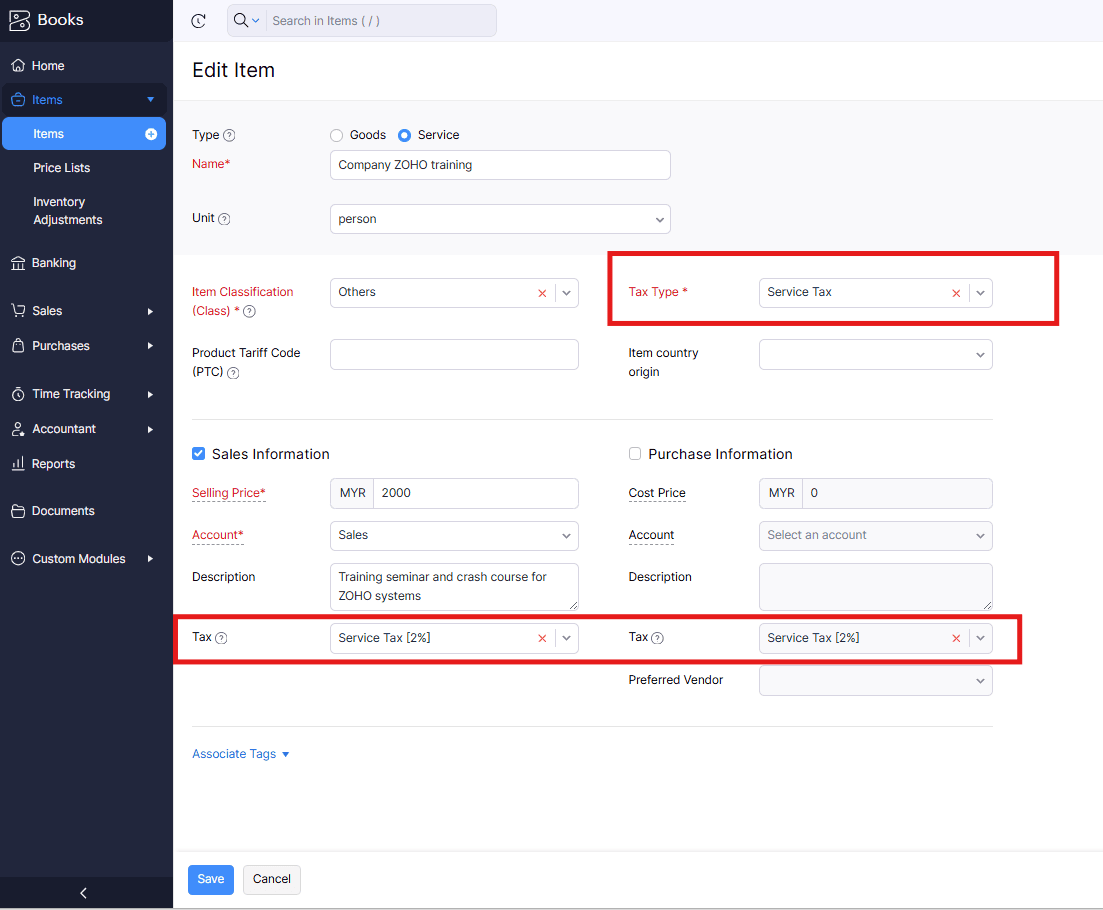
Task: Open the recent history clock icon
Action: (x=198, y=21)
